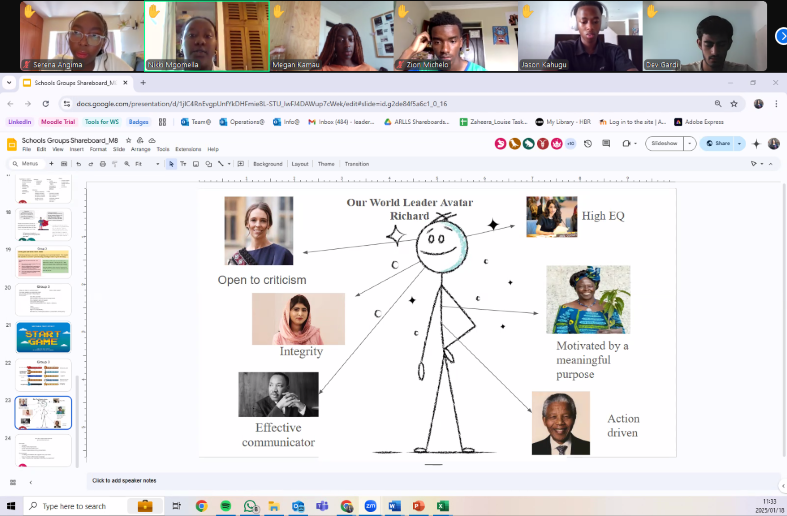Star the Schools Groups Shareboard document
Screen dimensions: 787x516
(129, 140)
